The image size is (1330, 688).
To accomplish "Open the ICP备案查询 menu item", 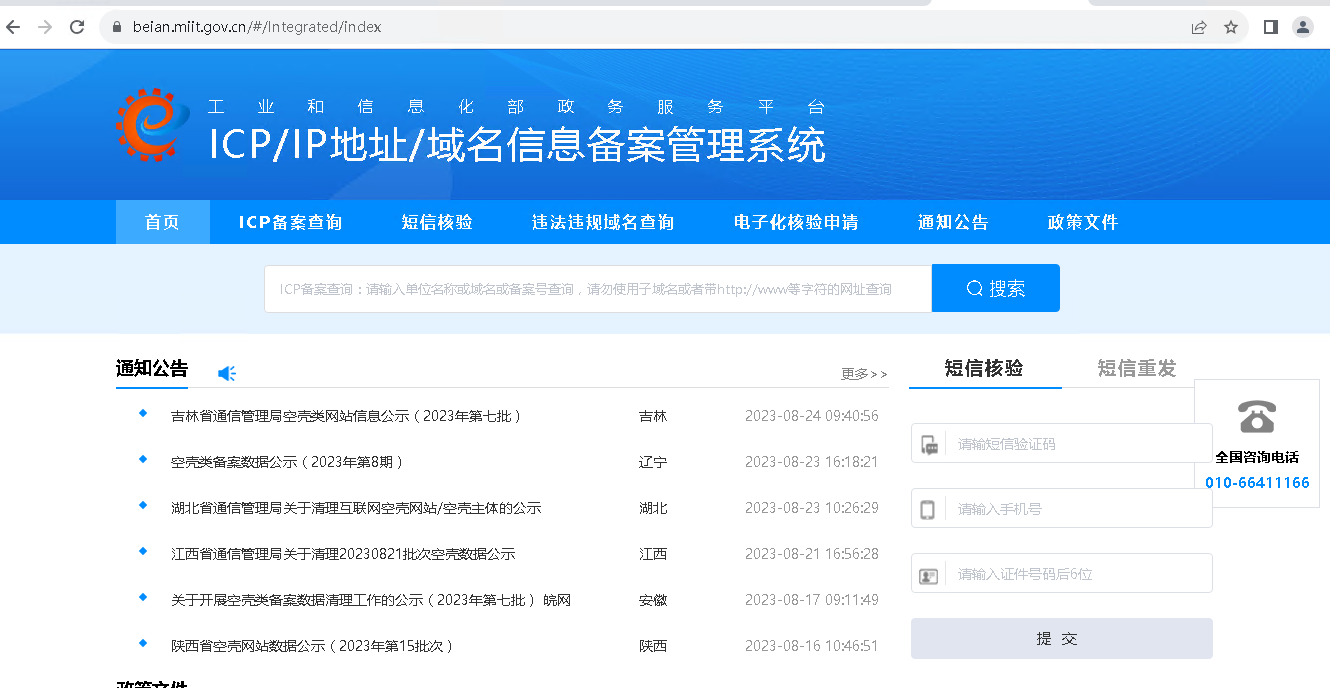I will point(290,222).
